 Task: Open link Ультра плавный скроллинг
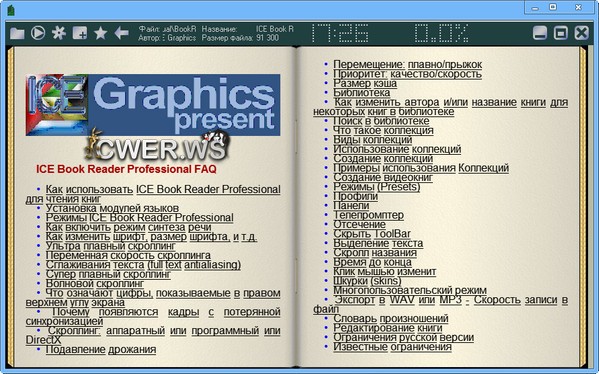[x=110, y=246]
